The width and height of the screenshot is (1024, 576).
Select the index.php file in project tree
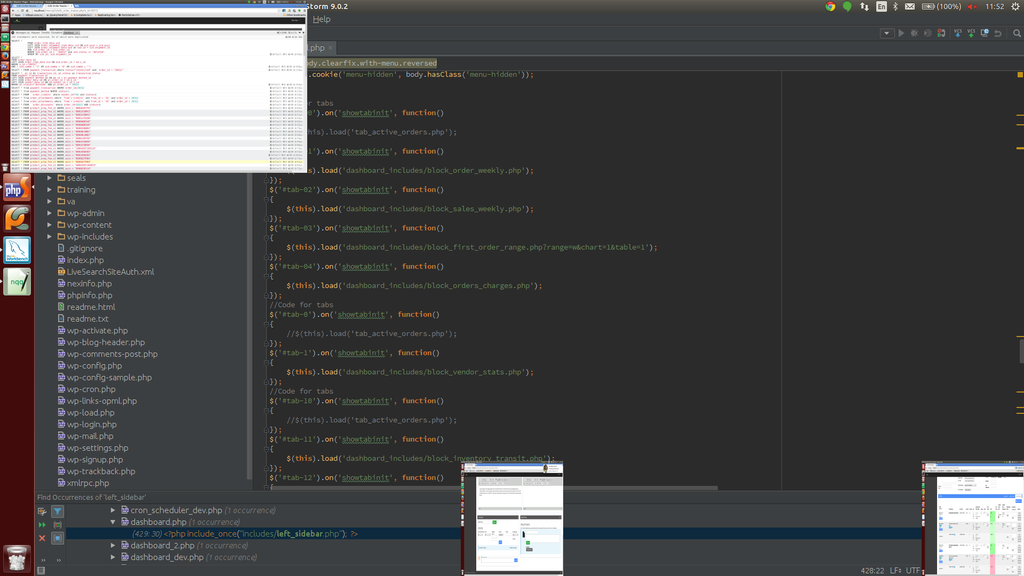(x=85, y=260)
